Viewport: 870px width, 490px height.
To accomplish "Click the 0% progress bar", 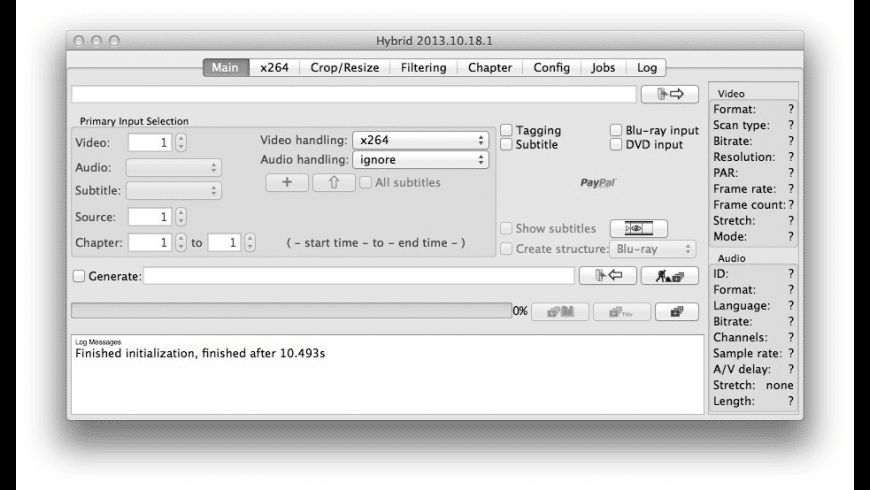I will click(x=291, y=311).
